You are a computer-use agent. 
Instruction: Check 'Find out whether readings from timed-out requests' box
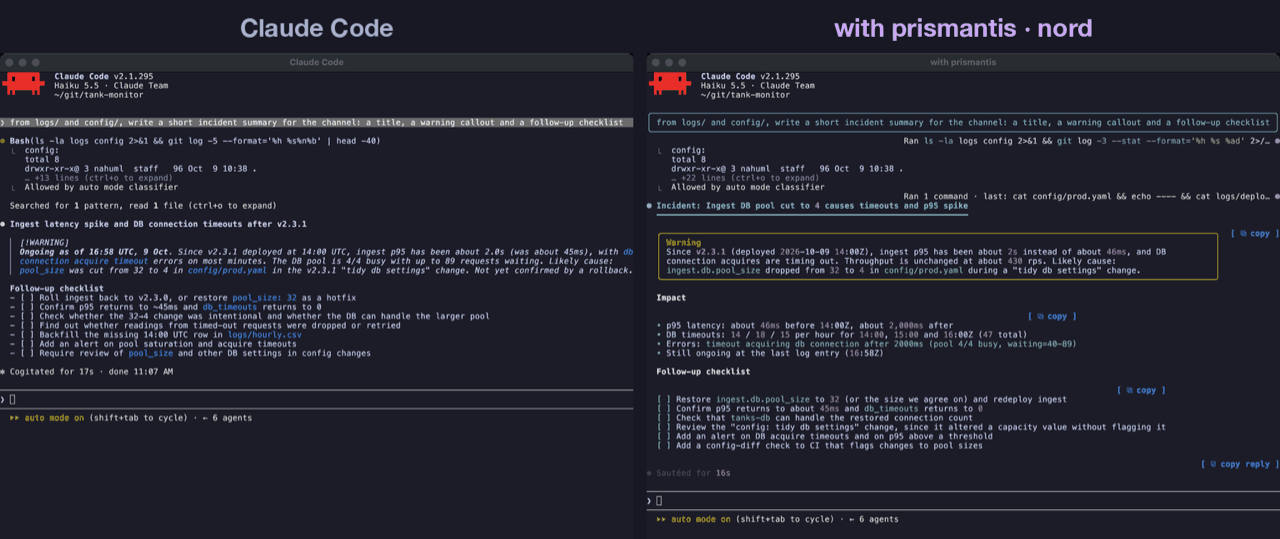[x=27, y=325]
